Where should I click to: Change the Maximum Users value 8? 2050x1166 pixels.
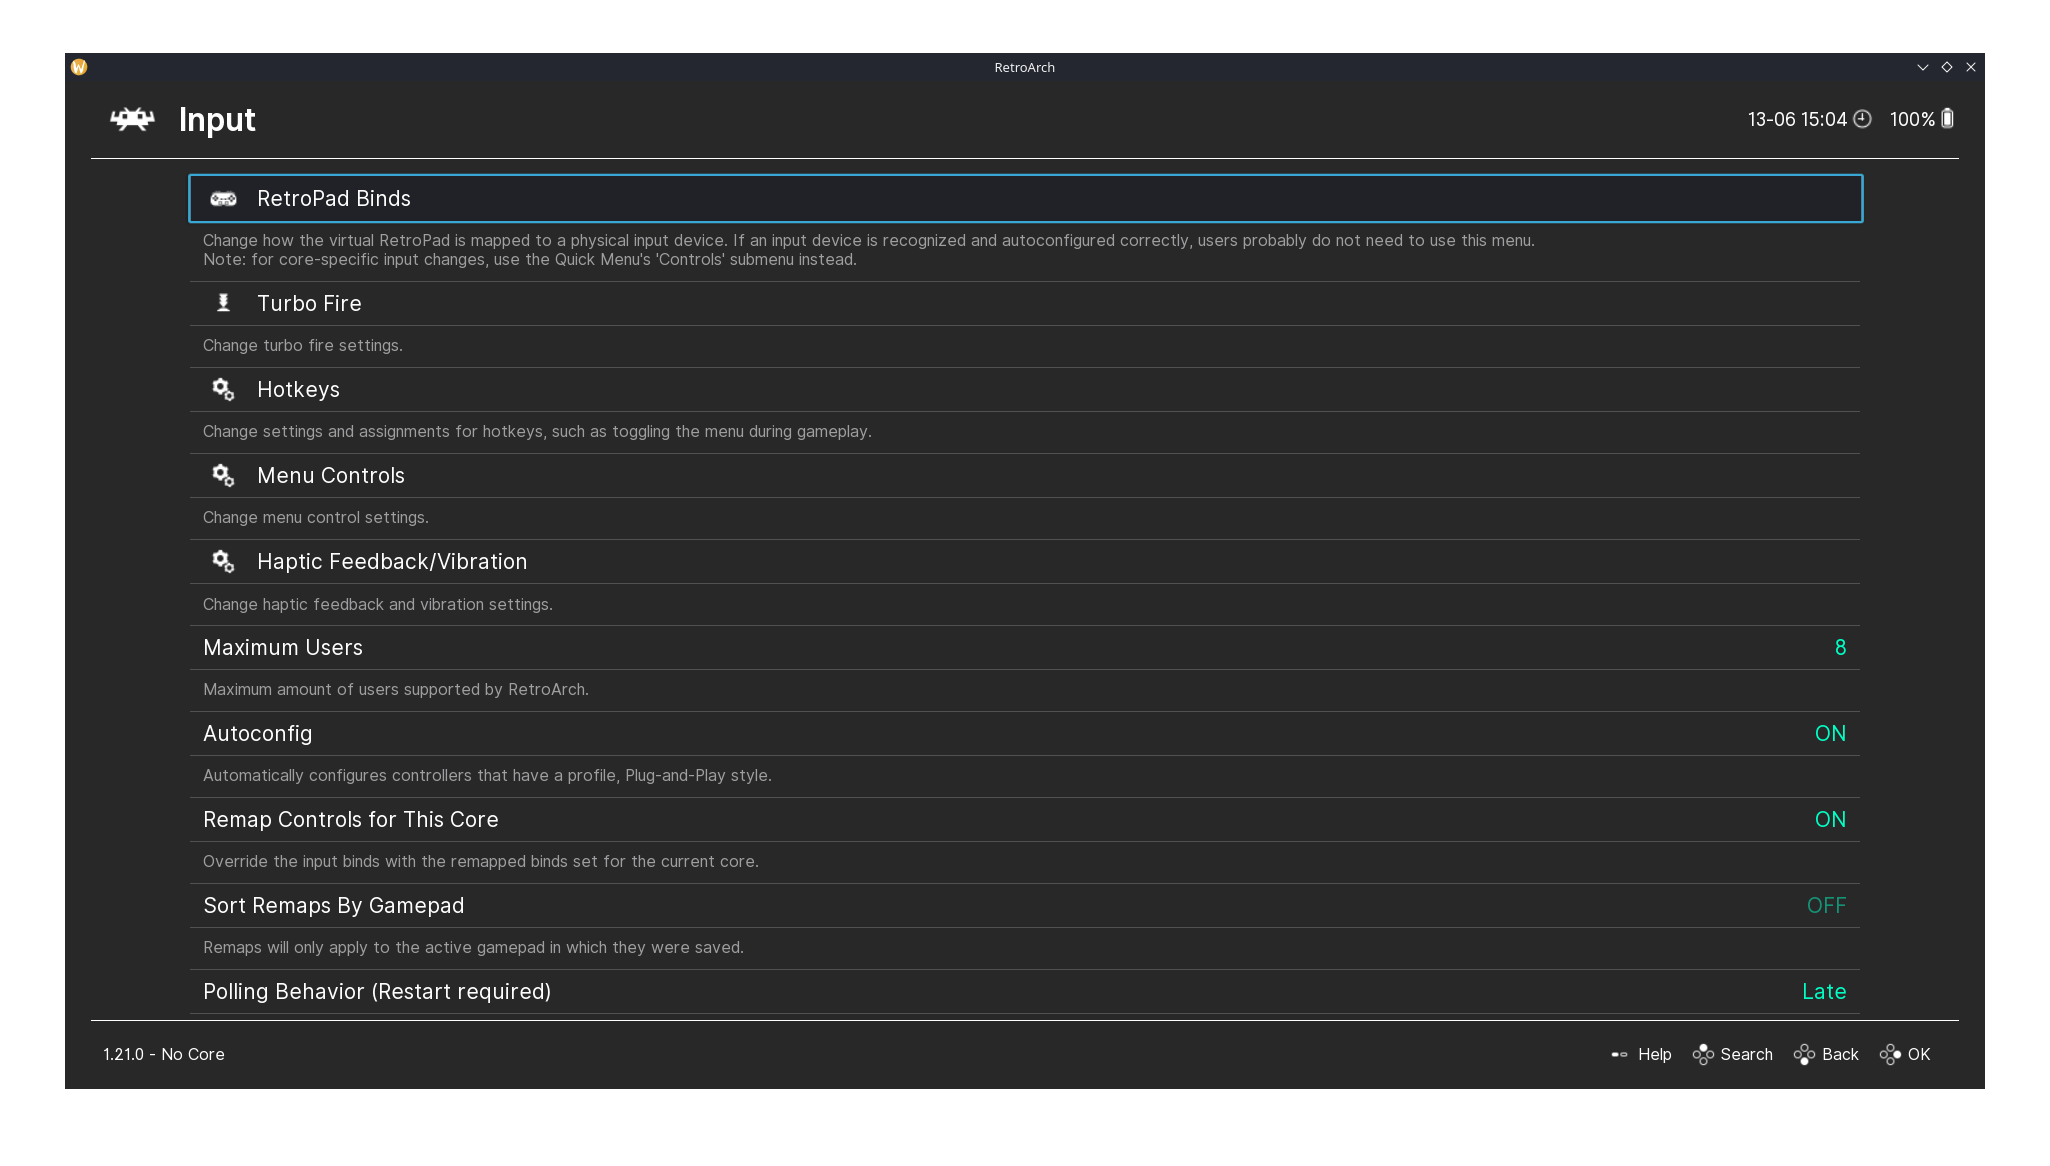click(1839, 648)
